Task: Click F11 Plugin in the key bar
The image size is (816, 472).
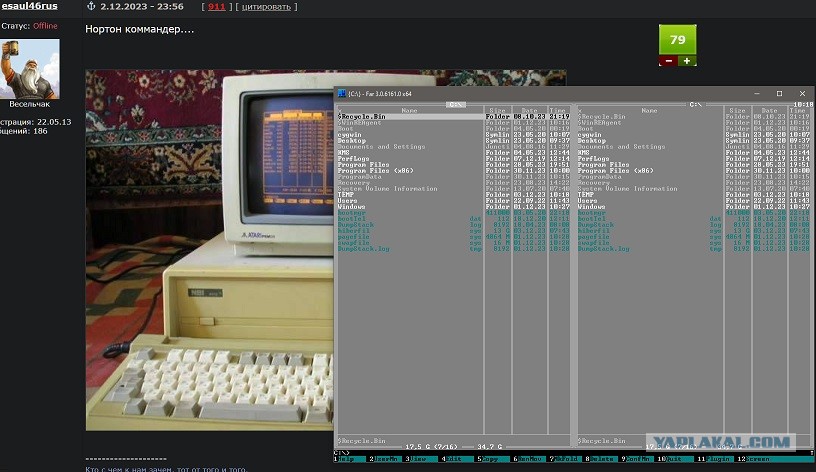Action: 714,459
